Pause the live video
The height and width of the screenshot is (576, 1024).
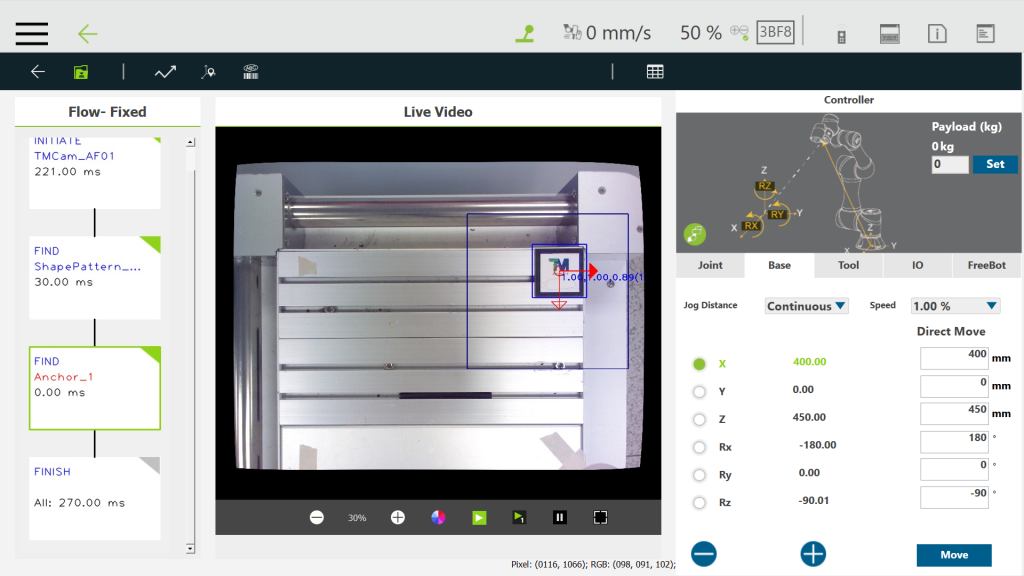560,517
